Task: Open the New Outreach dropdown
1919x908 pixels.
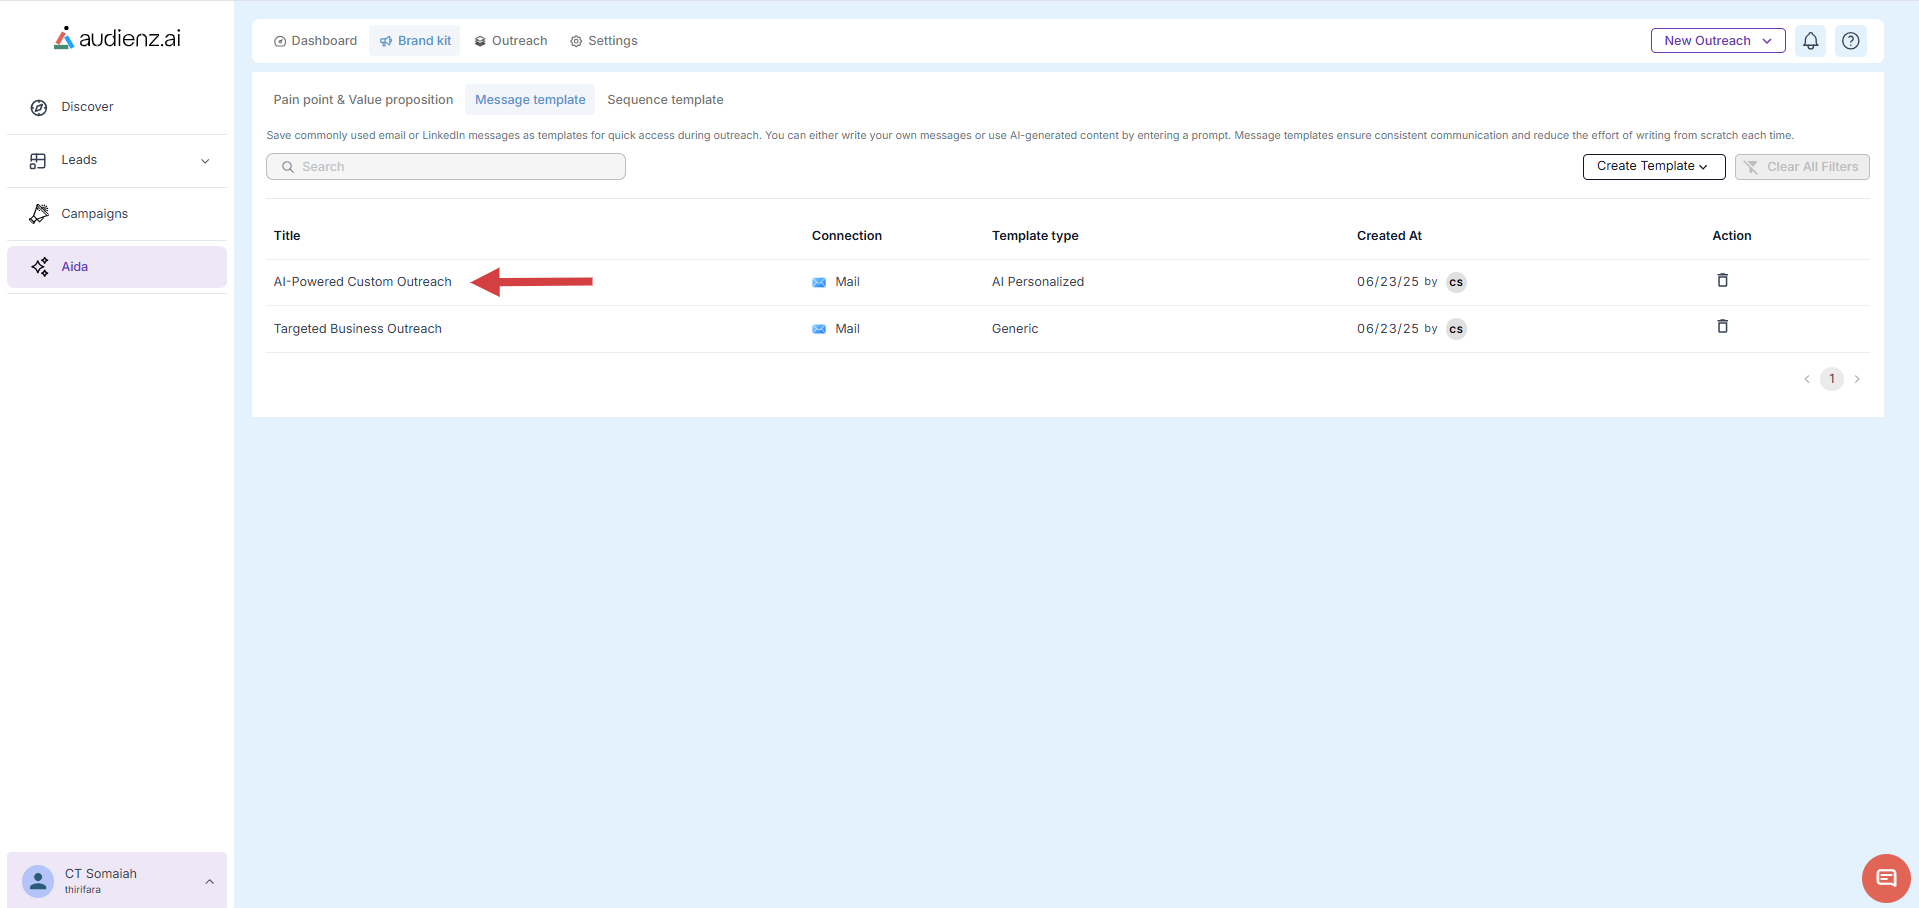Action: [x=1718, y=41]
